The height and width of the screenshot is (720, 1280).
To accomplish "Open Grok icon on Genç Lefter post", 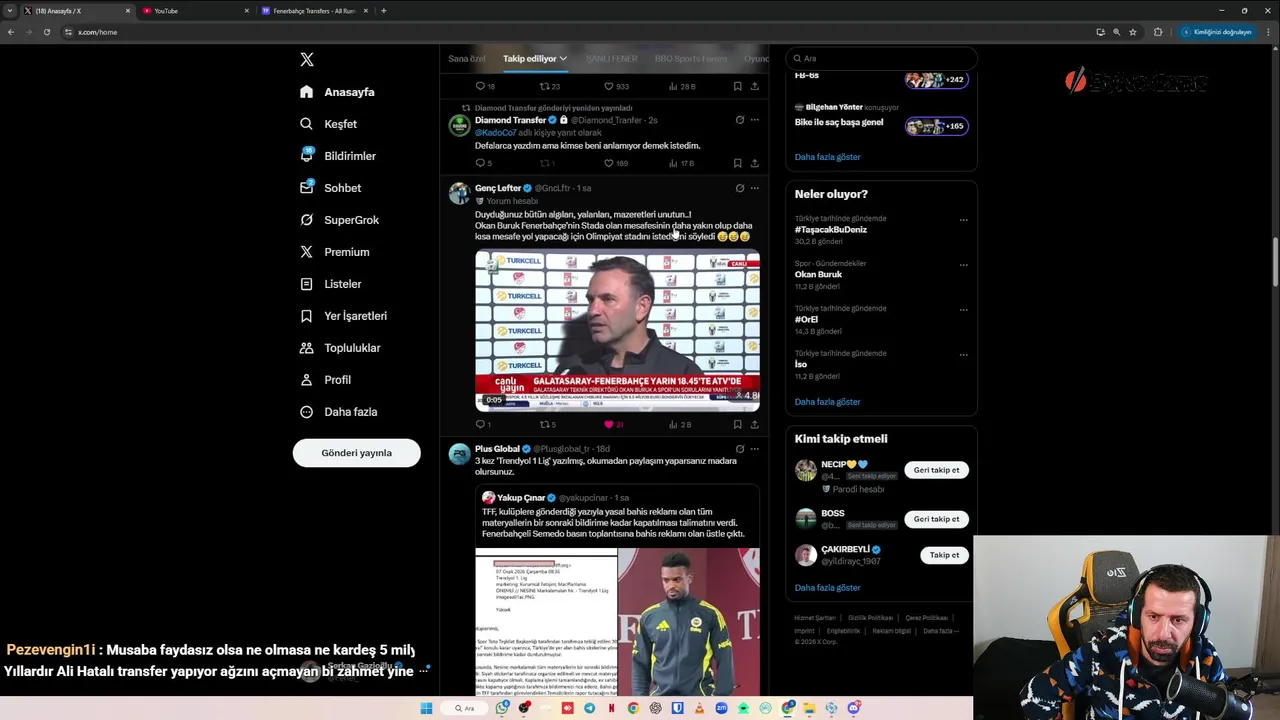I will click(x=739, y=188).
